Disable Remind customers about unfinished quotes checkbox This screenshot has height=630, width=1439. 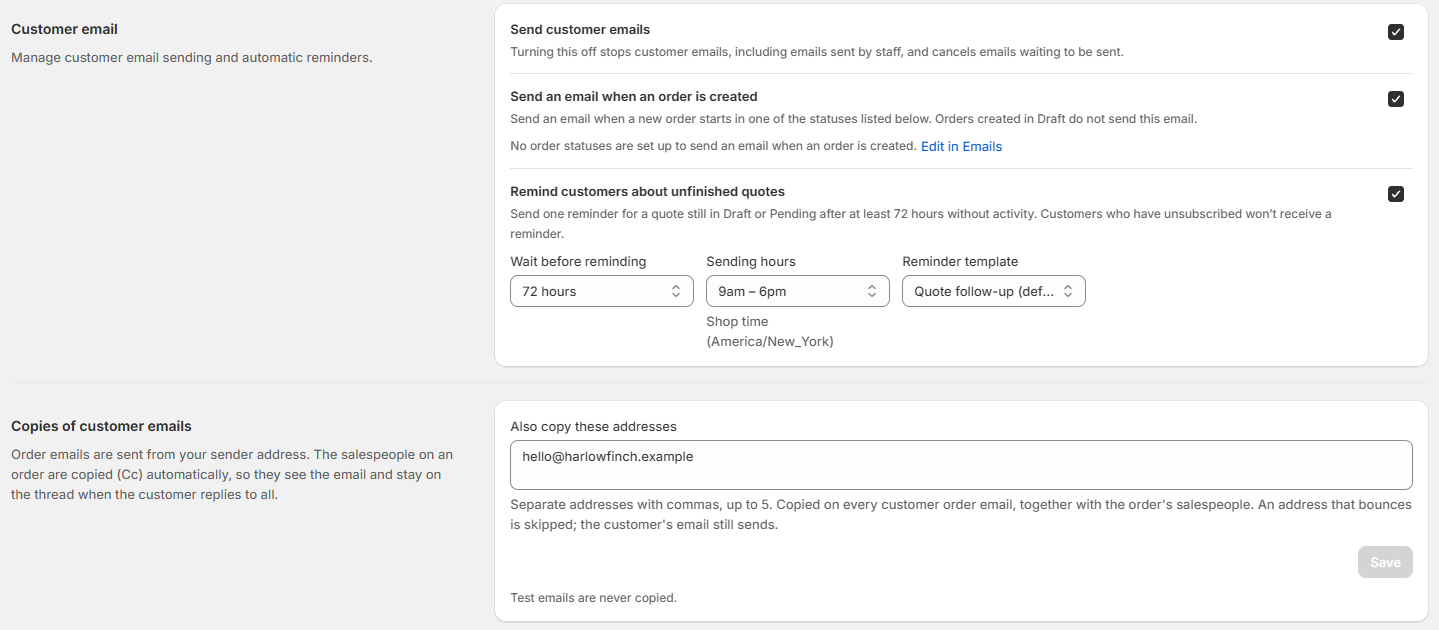pyautogui.click(x=1396, y=194)
